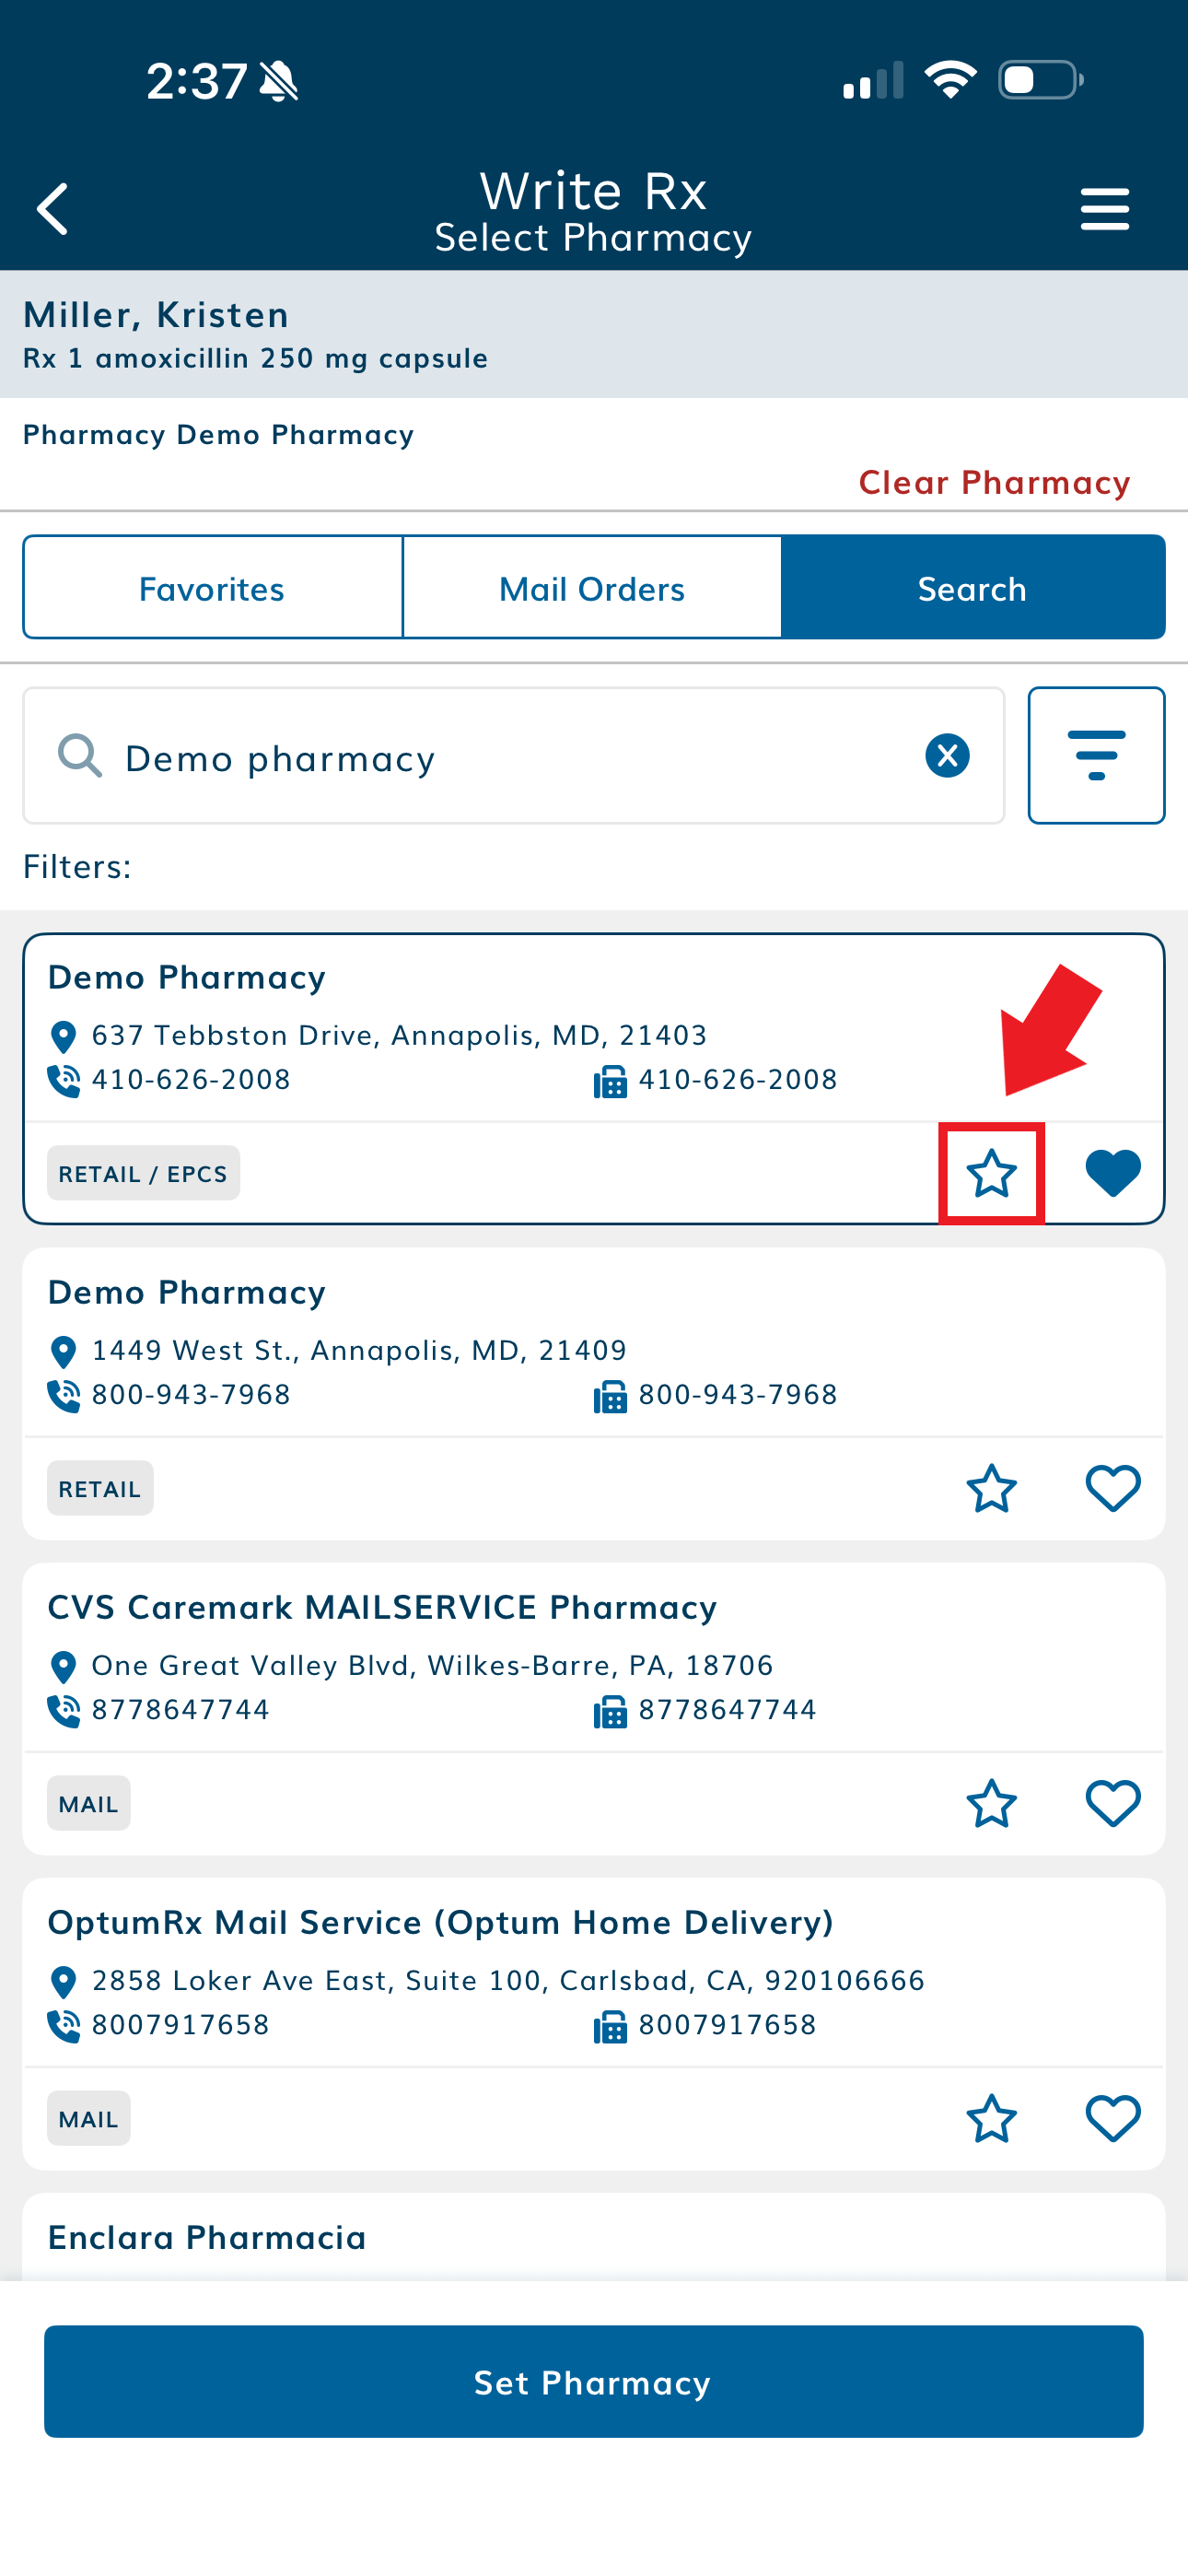Focus the Demo pharmacy search field

tap(500, 758)
